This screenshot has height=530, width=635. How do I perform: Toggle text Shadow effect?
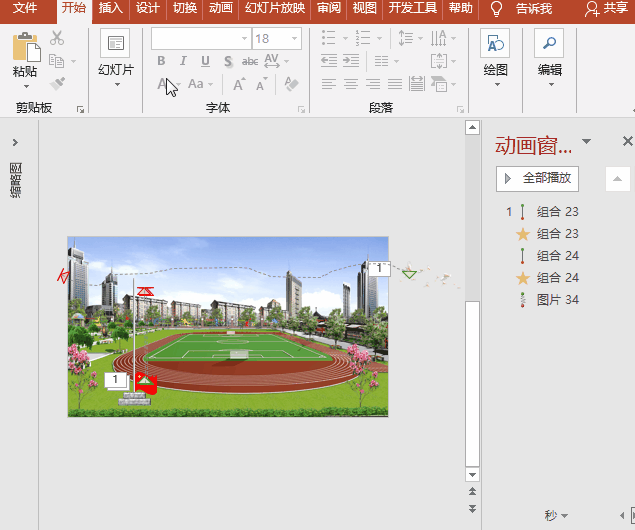(228, 61)
